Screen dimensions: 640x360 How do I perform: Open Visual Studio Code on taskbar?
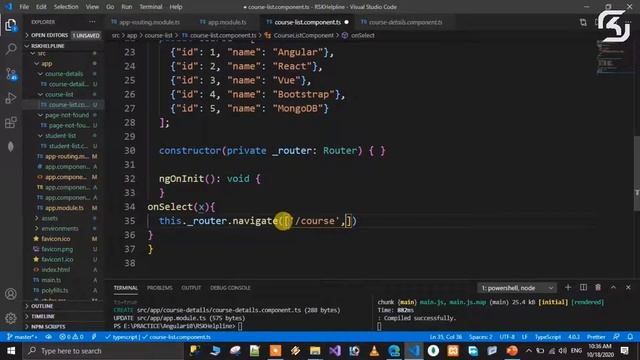point(414,351)
